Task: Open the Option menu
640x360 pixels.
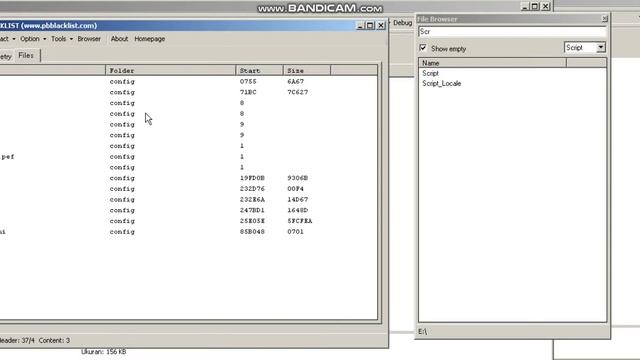Action: pos(33,39)
